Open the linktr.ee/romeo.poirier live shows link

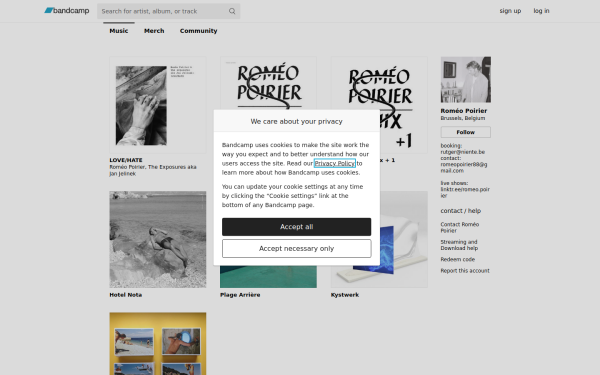coord(465,192)
